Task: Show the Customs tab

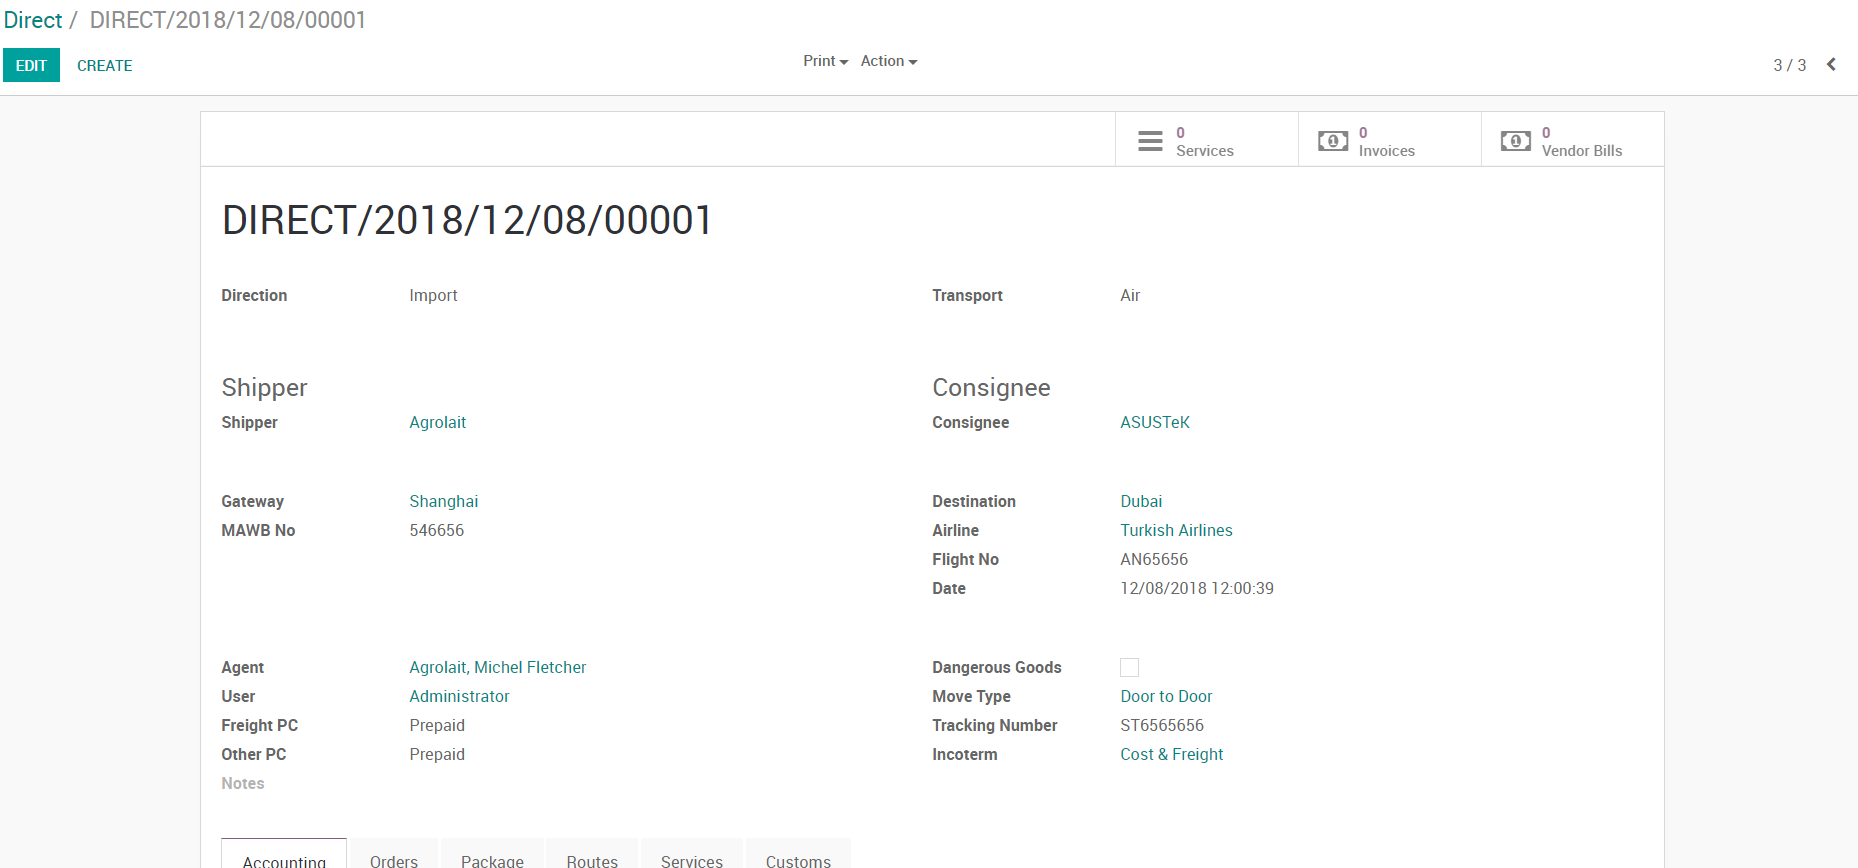Action: [x=798, y=860]
